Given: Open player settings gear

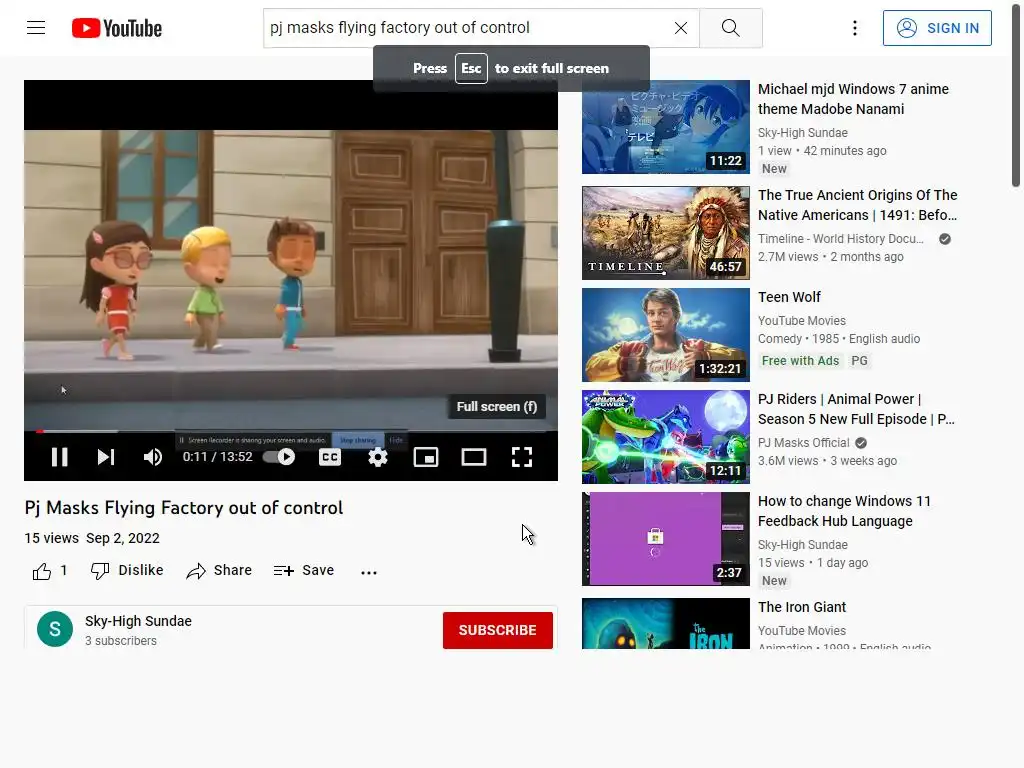Looking at the screenshot, I should (x=377, y=457).
